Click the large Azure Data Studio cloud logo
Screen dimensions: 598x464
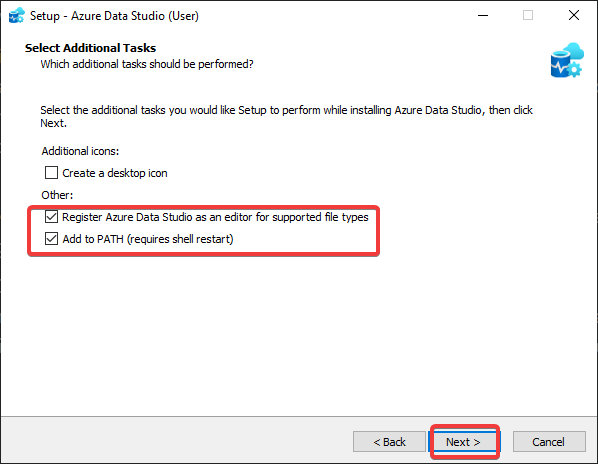pyautogui.click(x=567, y=60)
